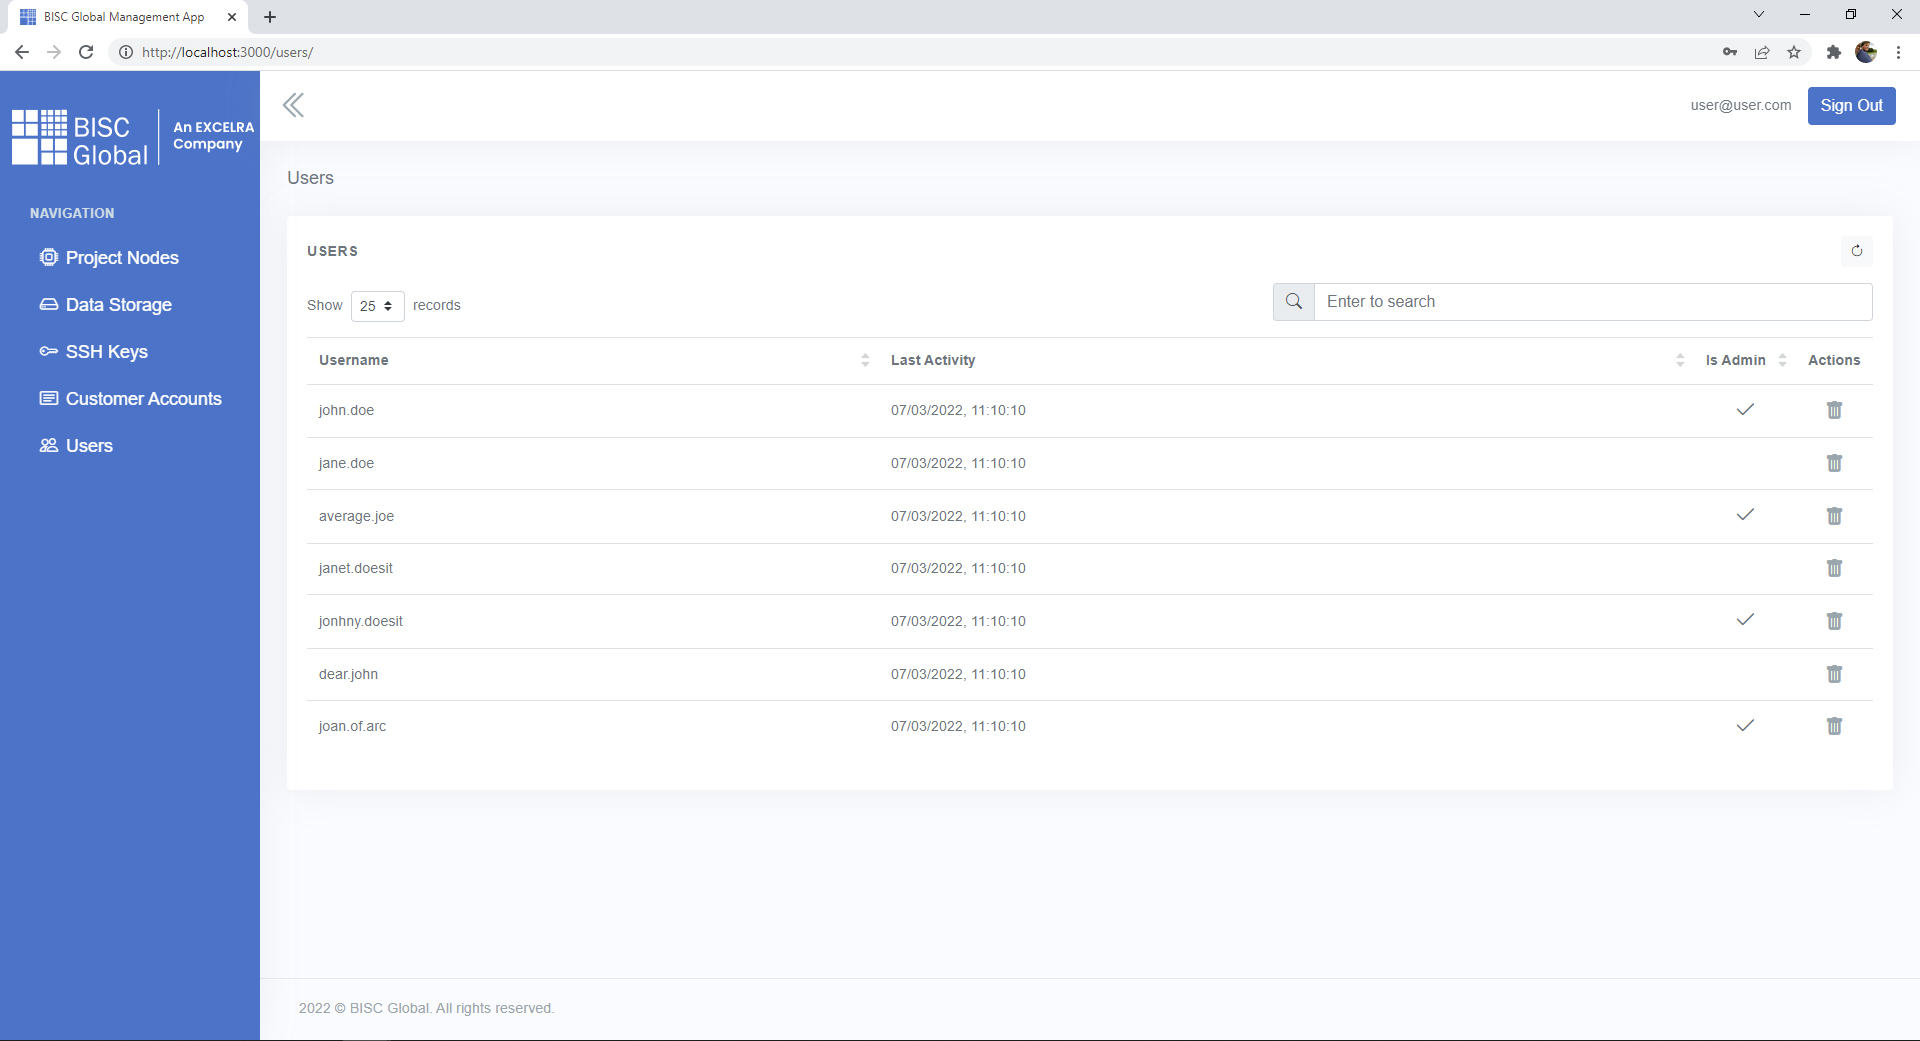Viewport: 1920px width, 1041px height.
Task: Click admin checkmark for average.joe
Action: (x=1745, y=514)
